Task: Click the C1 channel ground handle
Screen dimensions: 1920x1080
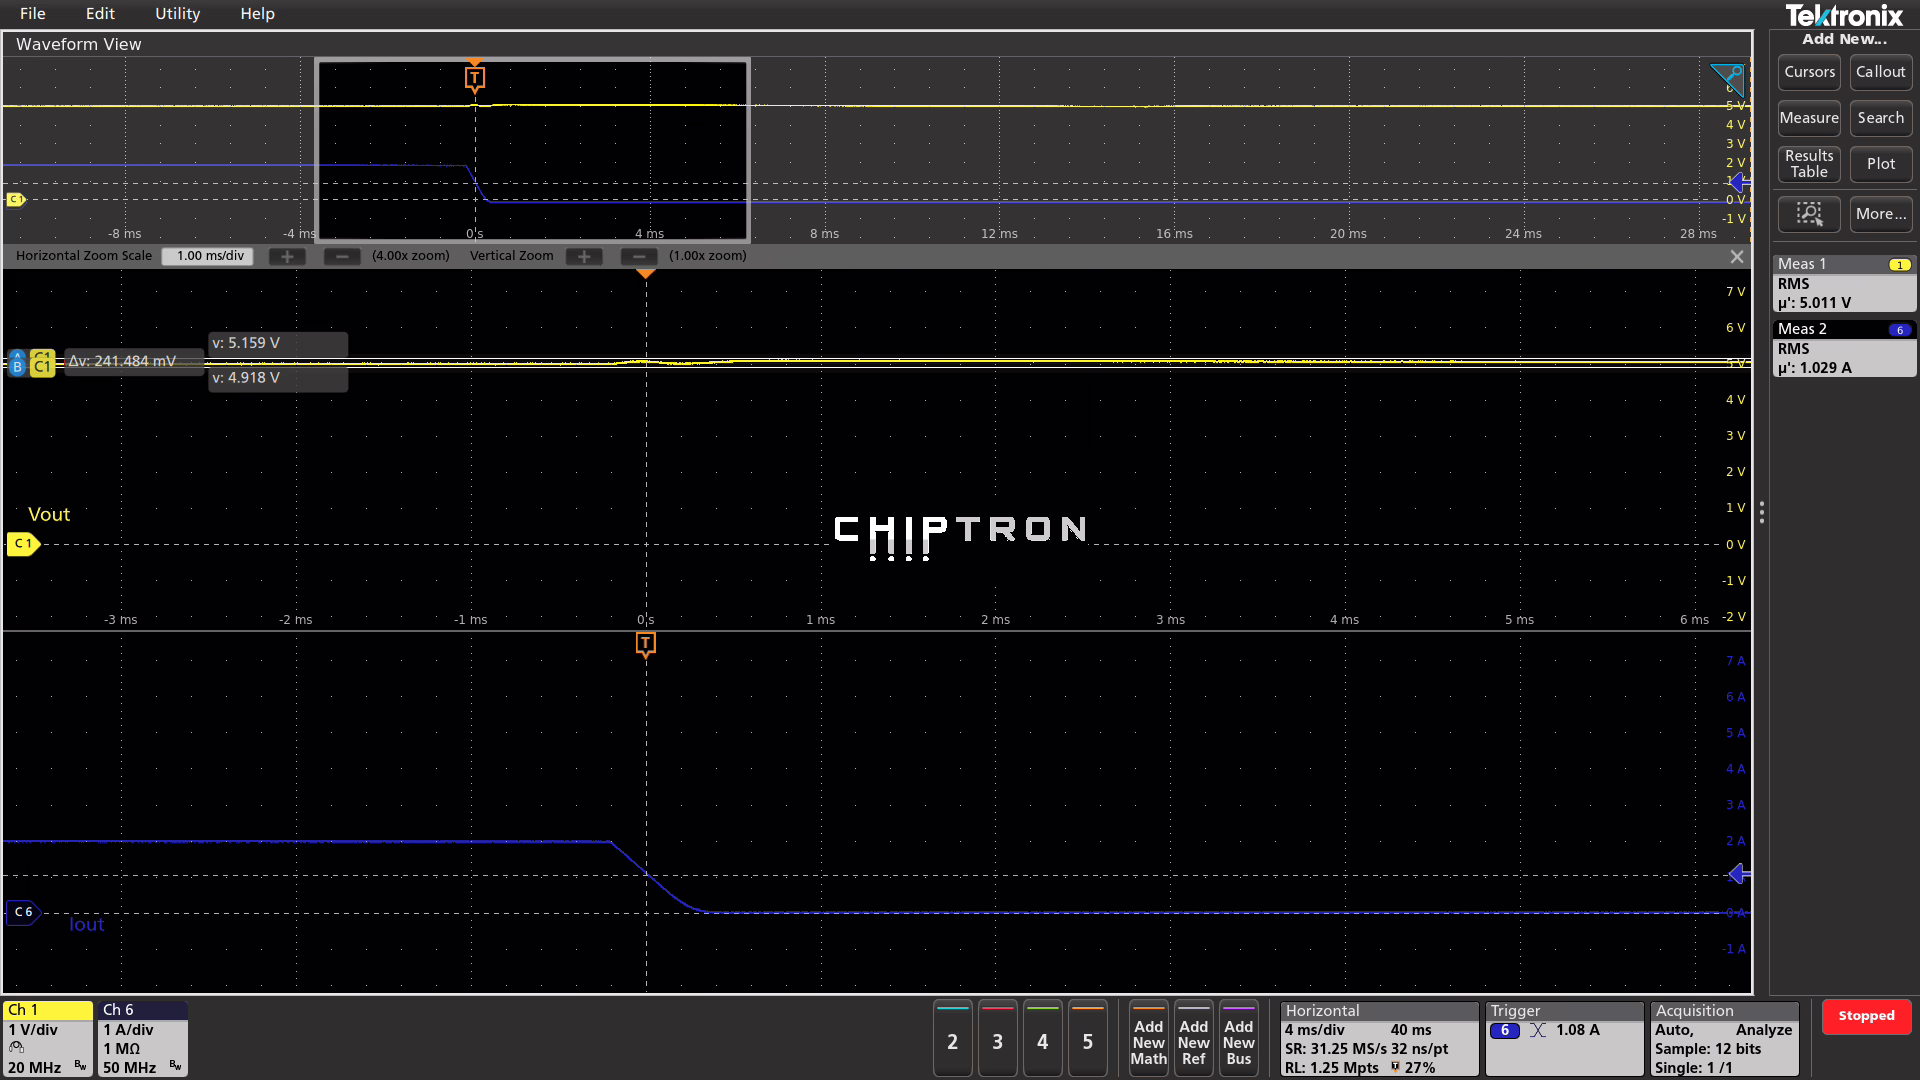Action: pos(23,544)
